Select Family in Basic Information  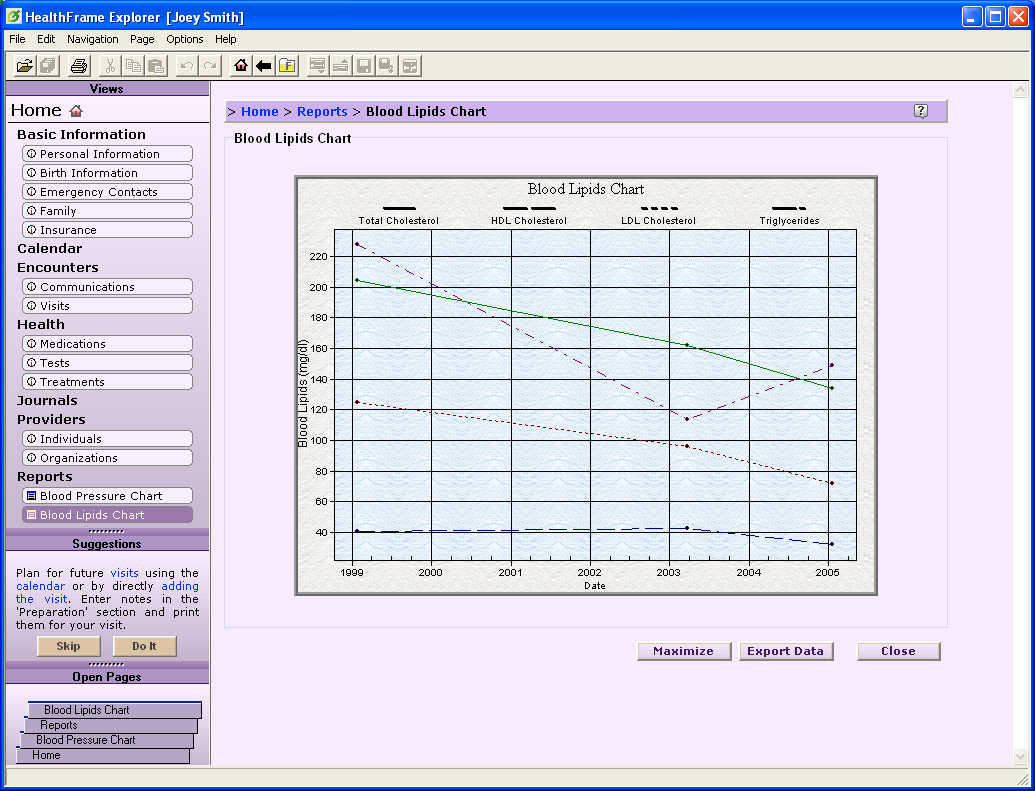[108, 211]
